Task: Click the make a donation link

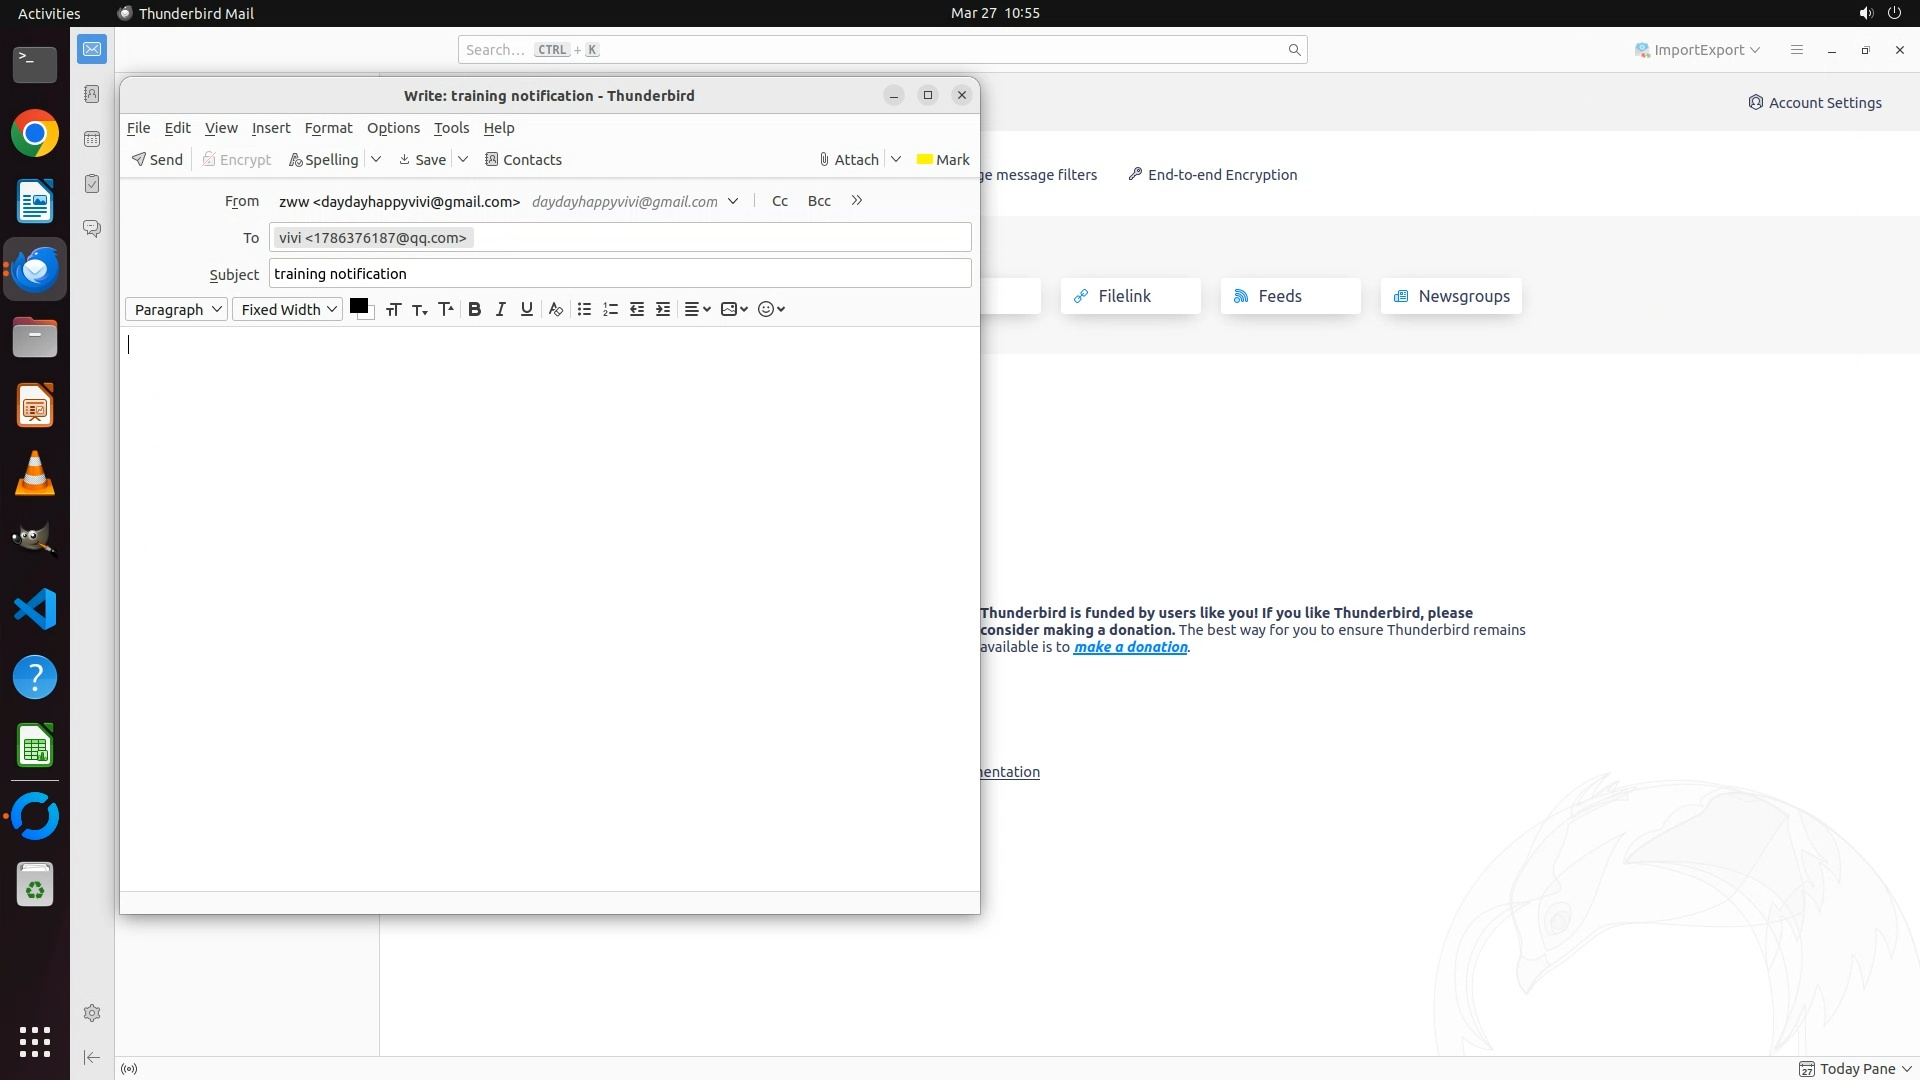Action: point(1130,647)
